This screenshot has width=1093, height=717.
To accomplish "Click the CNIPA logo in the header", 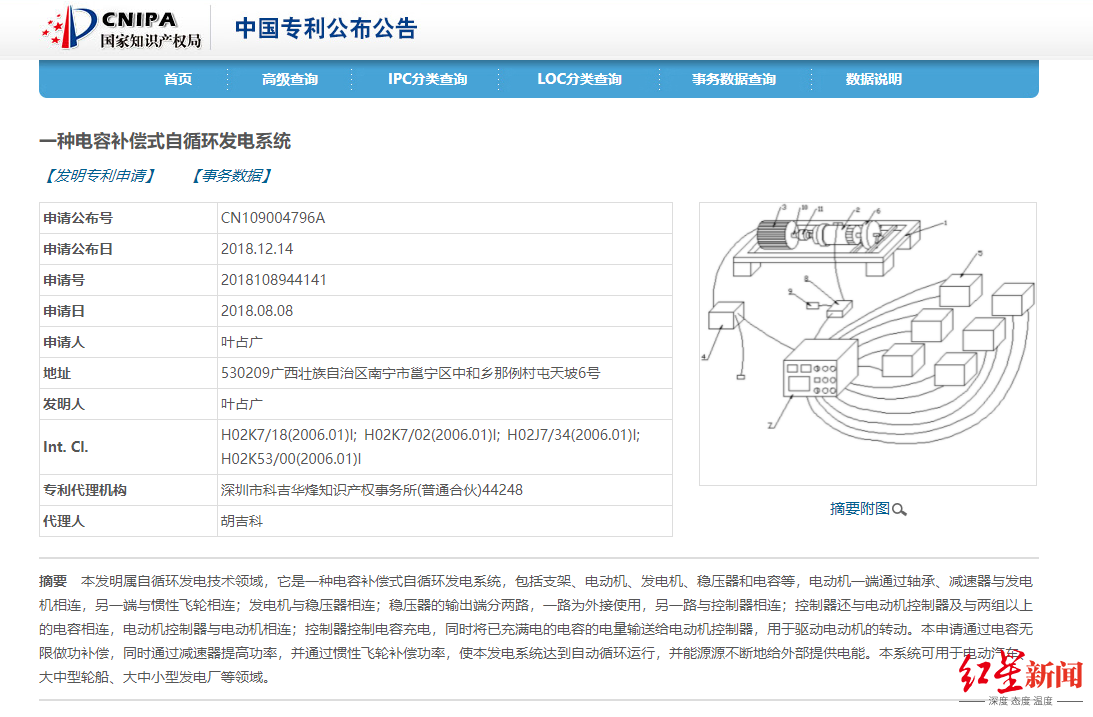I will [x=122, y=29].
